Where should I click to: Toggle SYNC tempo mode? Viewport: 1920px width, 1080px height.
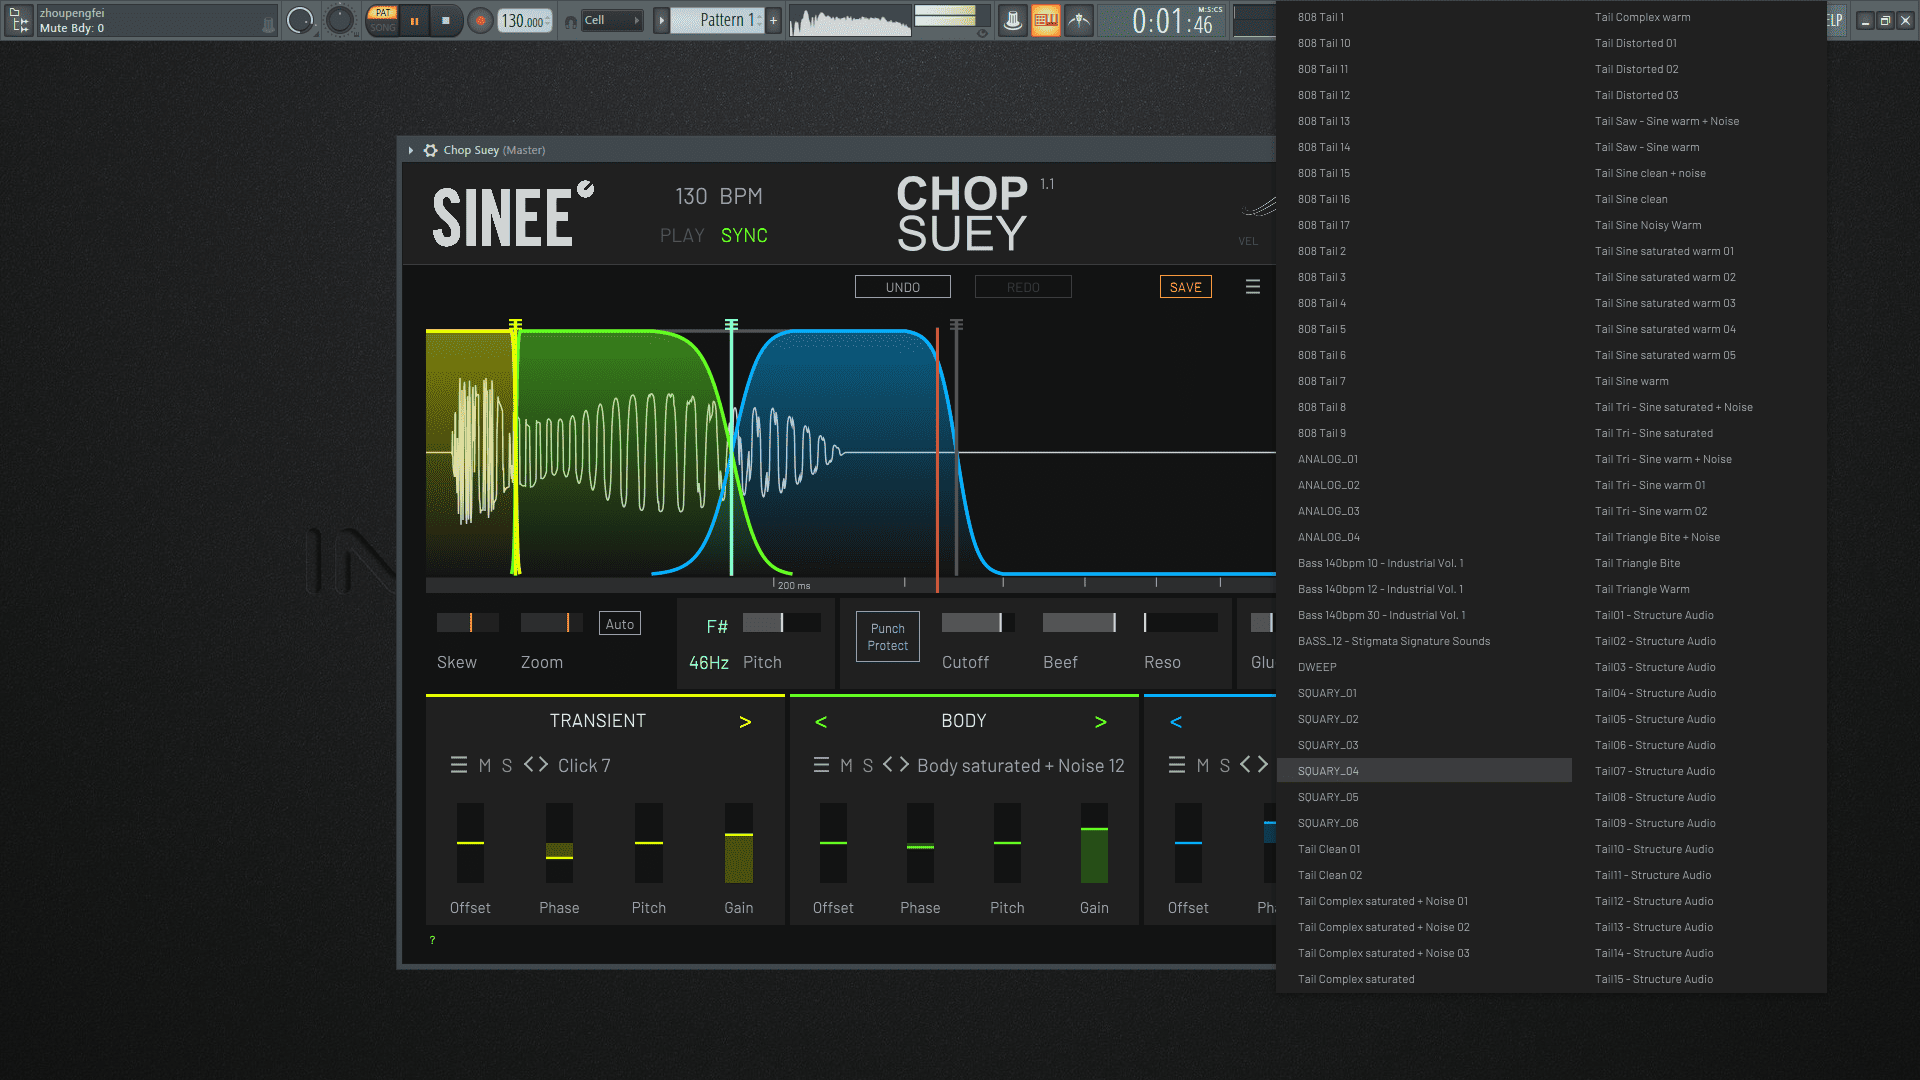click(744, 235)
